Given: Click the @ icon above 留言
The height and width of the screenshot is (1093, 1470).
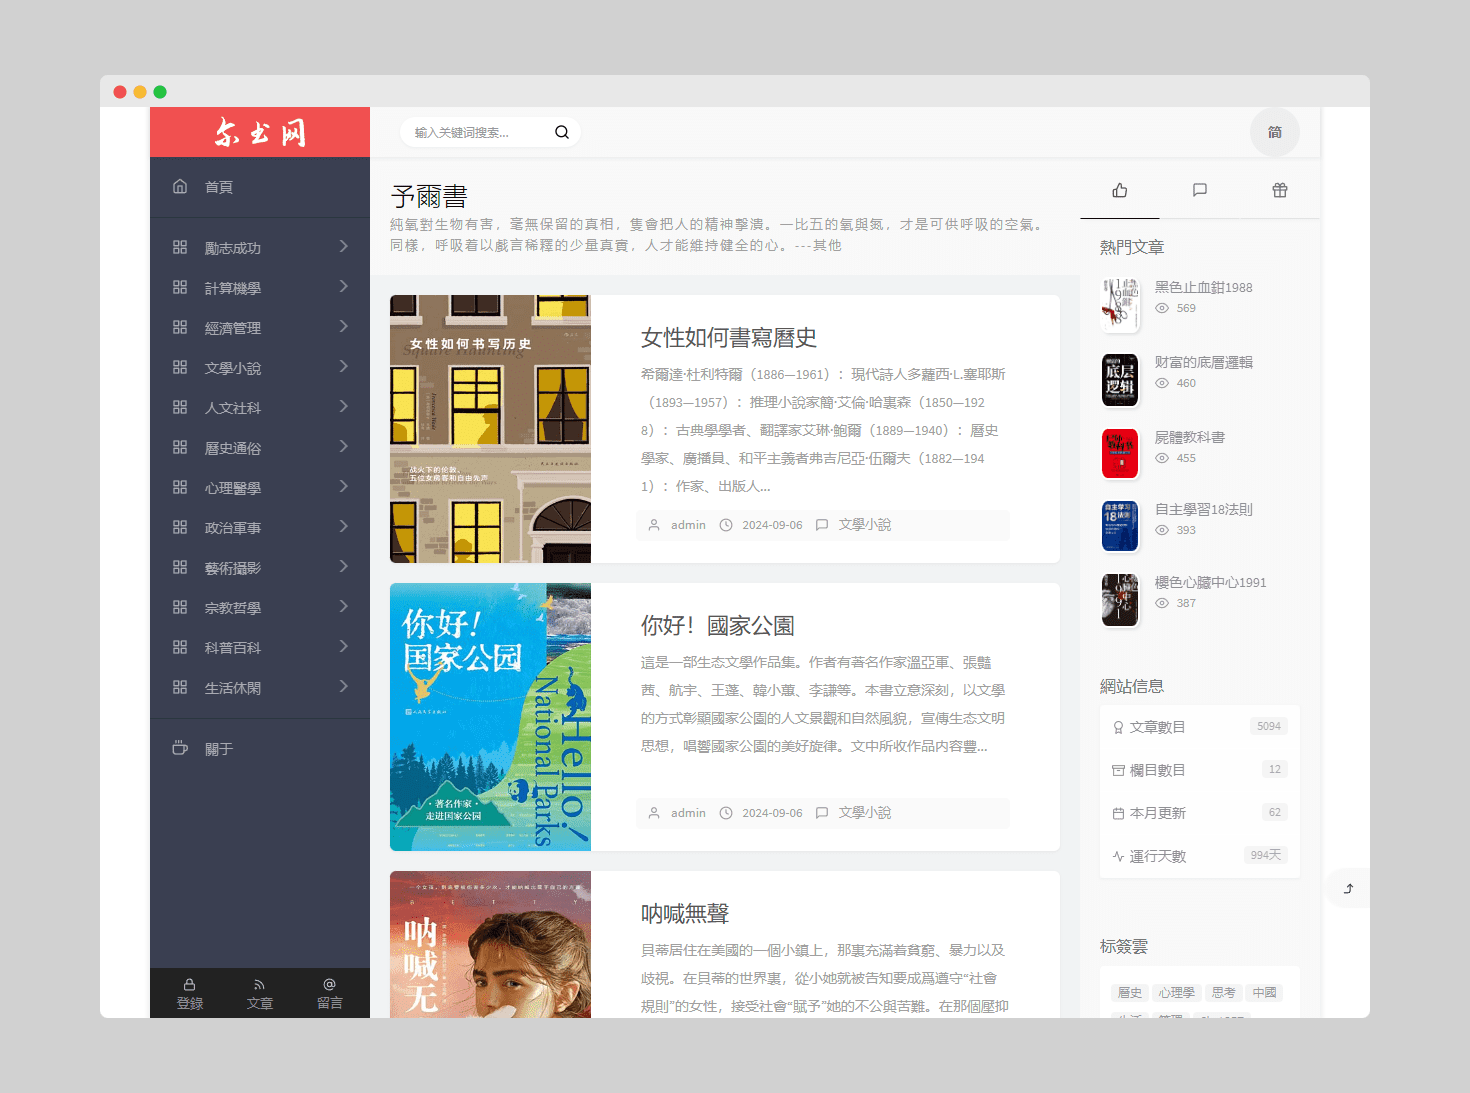Looking at the screenshot, I should tap(329, 983).
